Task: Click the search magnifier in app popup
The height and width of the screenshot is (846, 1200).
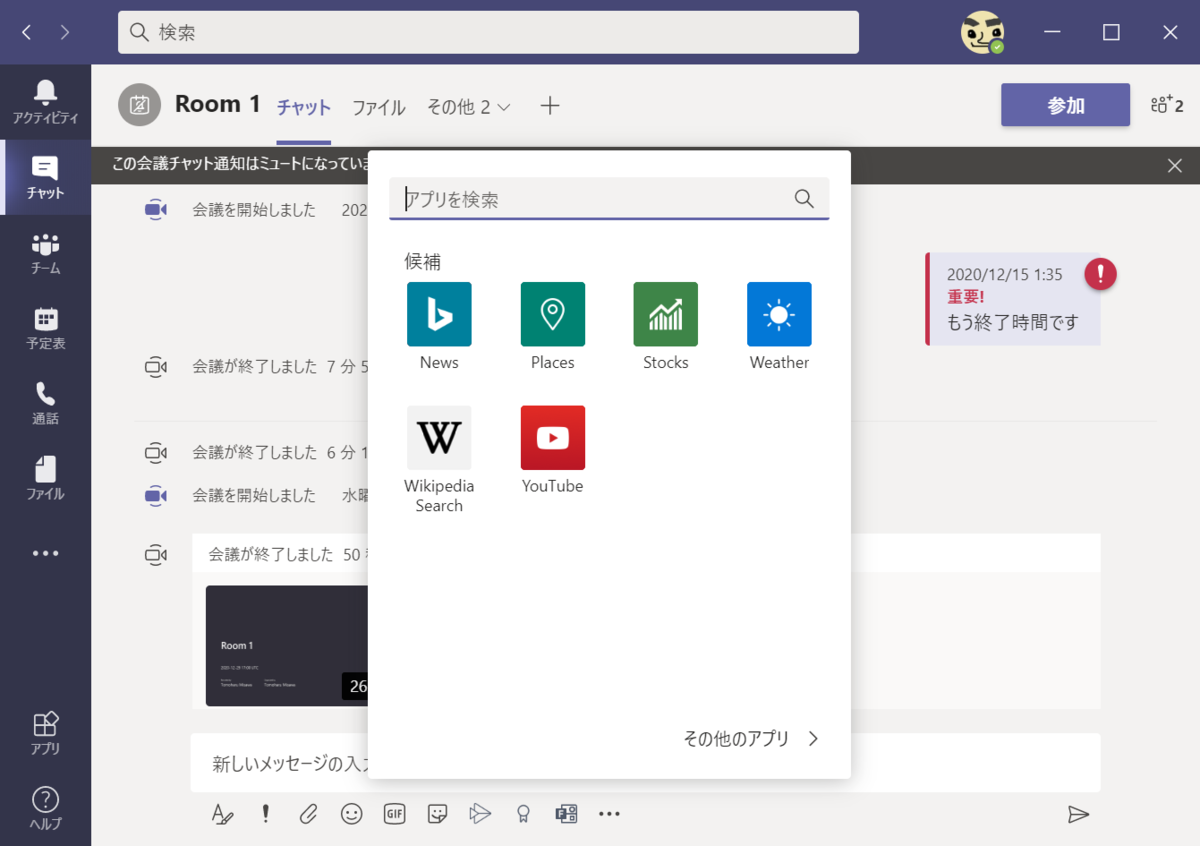Action: point(804,198)
